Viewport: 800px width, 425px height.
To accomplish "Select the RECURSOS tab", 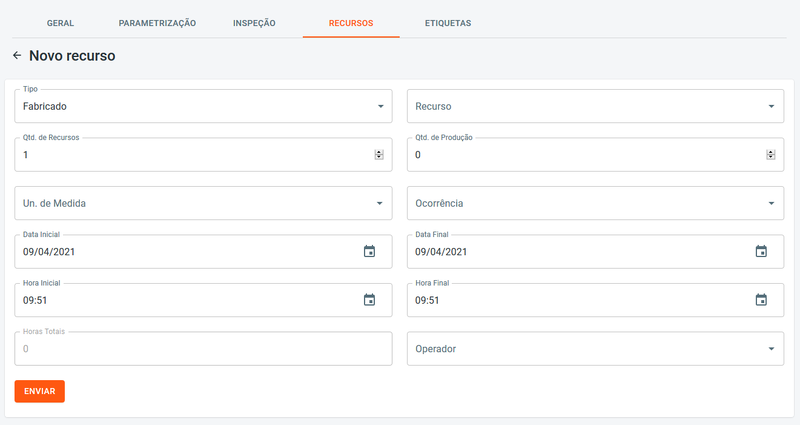I will tap(351, 23).
